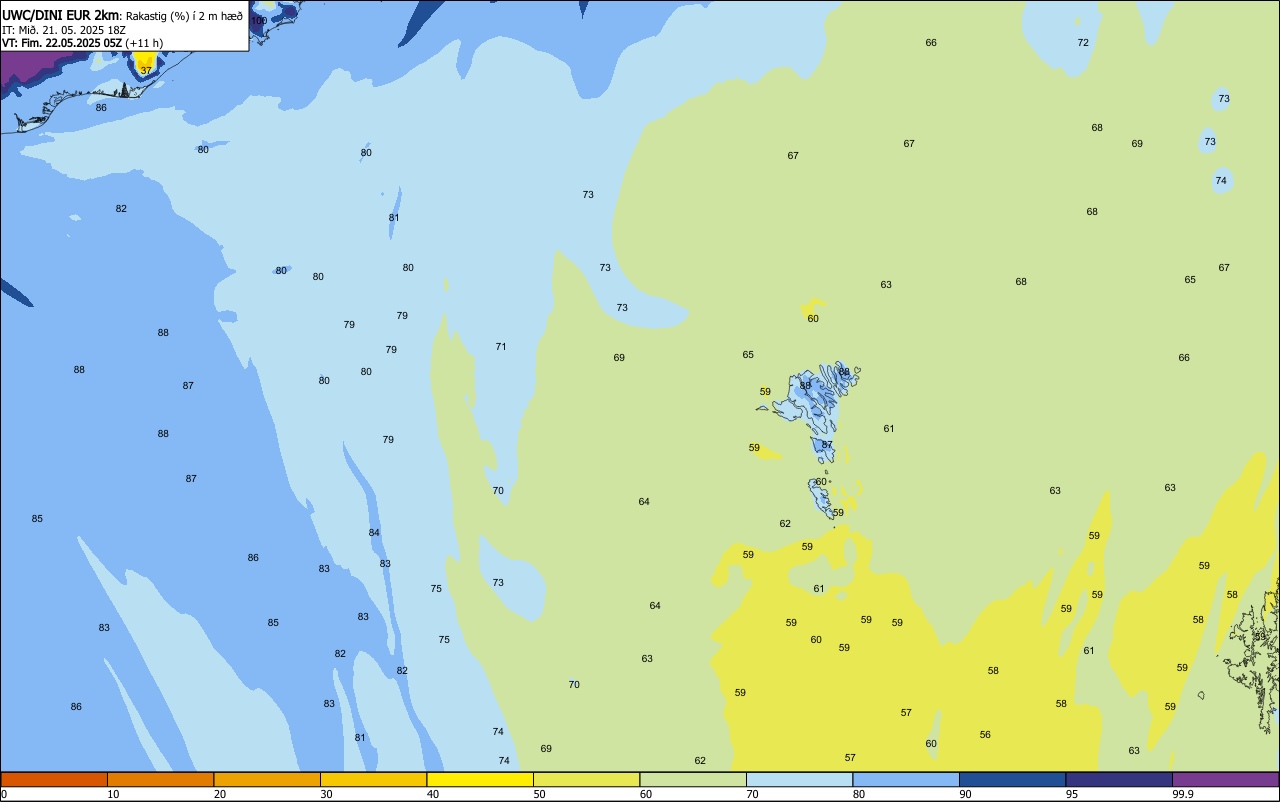The image size is (1280, 802).
Task: Select the 50–60 pale yellow legend swatch
Action: click(586, 779)
